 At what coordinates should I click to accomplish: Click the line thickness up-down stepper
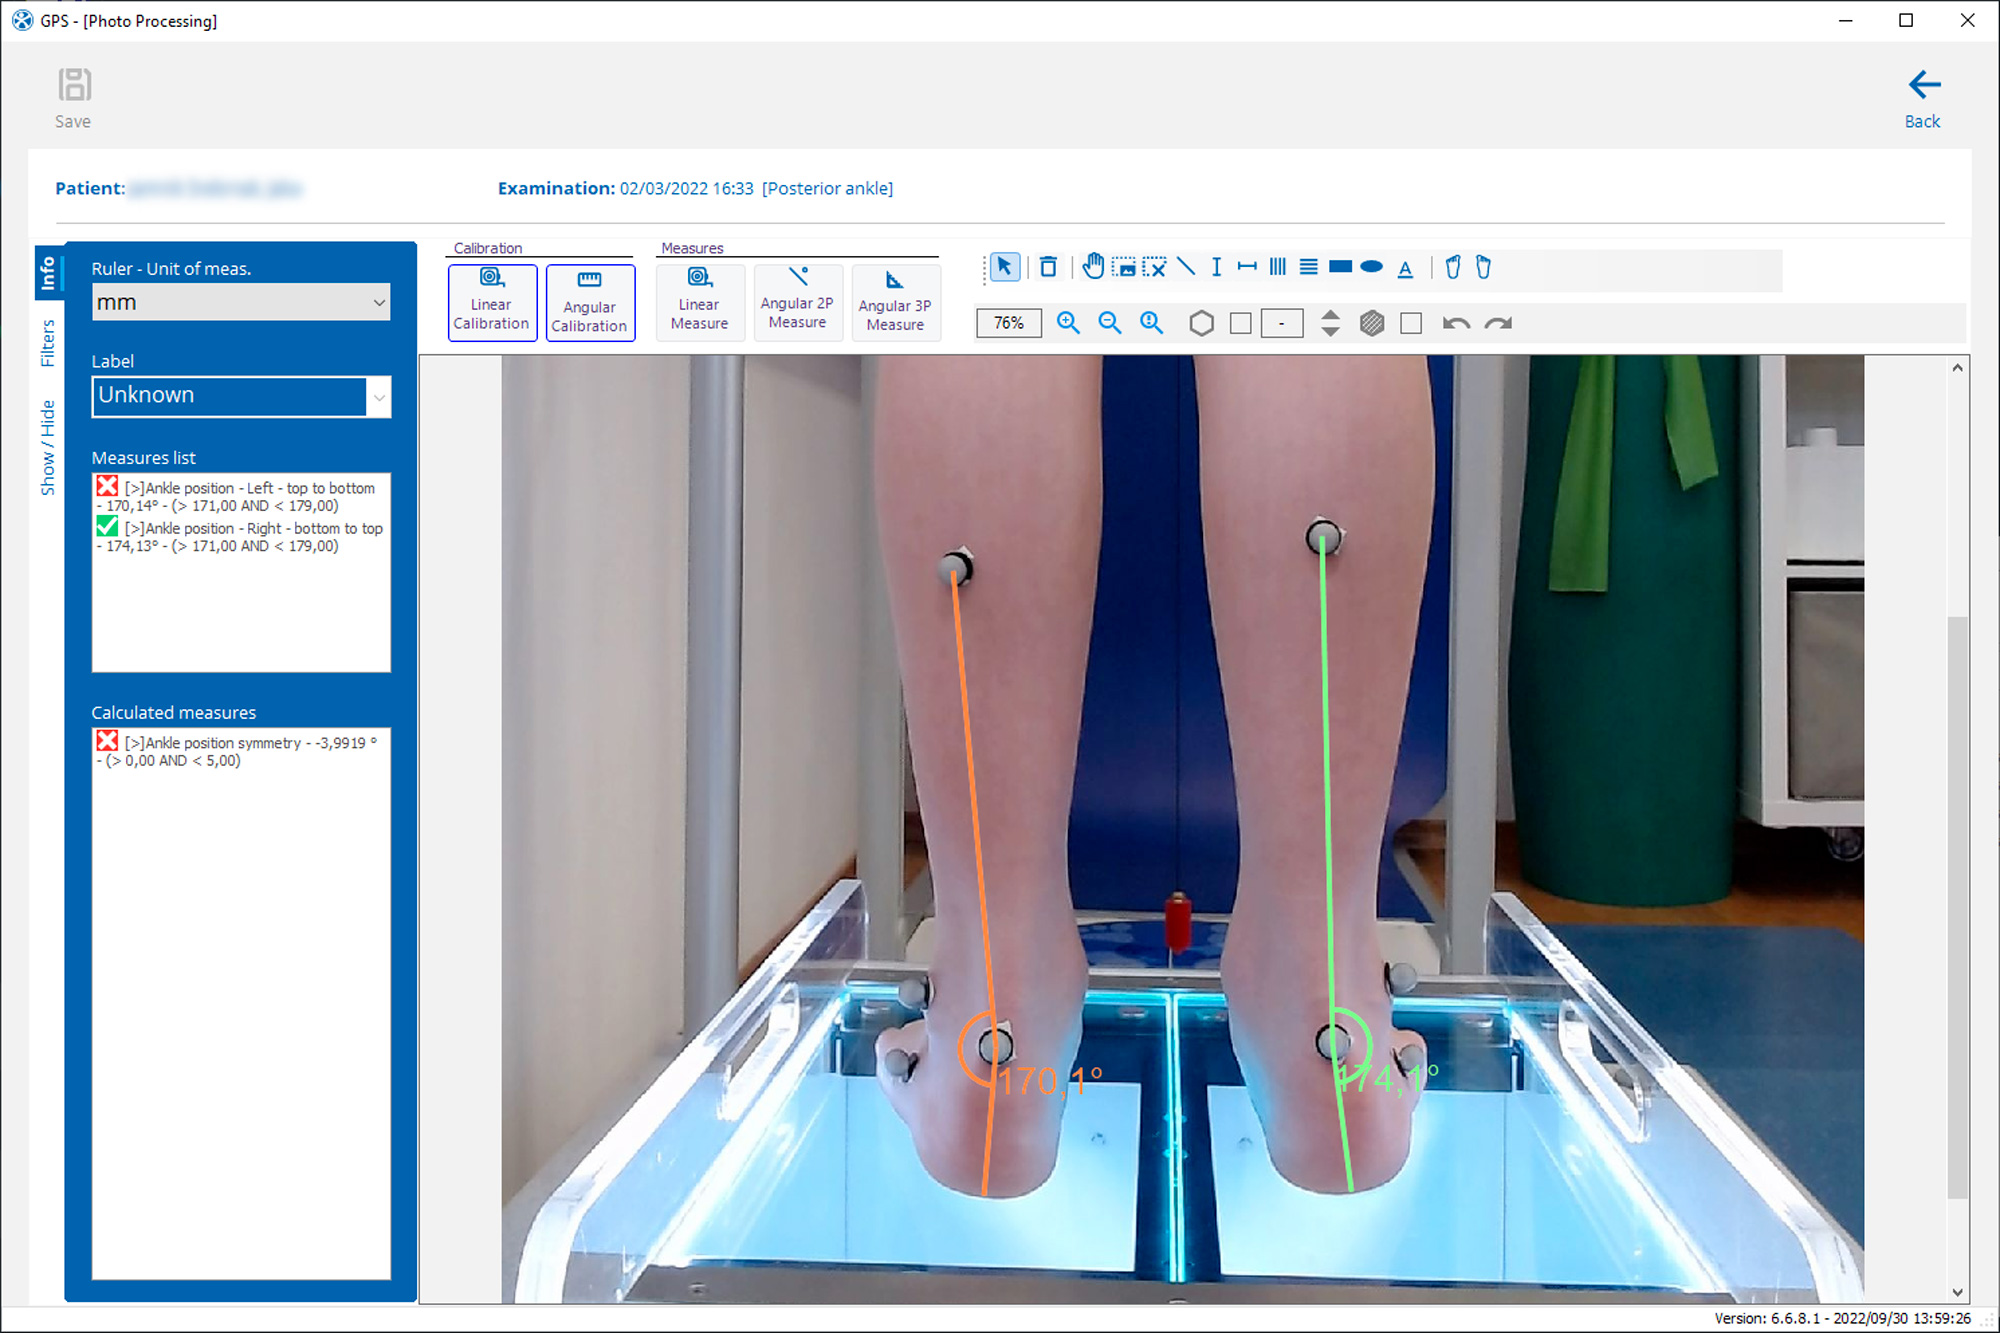[1330, 323]
